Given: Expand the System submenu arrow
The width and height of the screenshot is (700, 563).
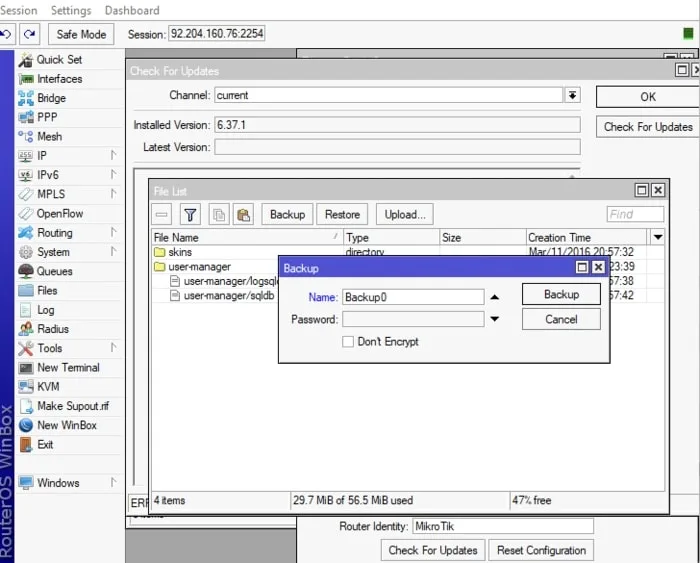Looking at the screenshot, I should [x=113, y=251].
